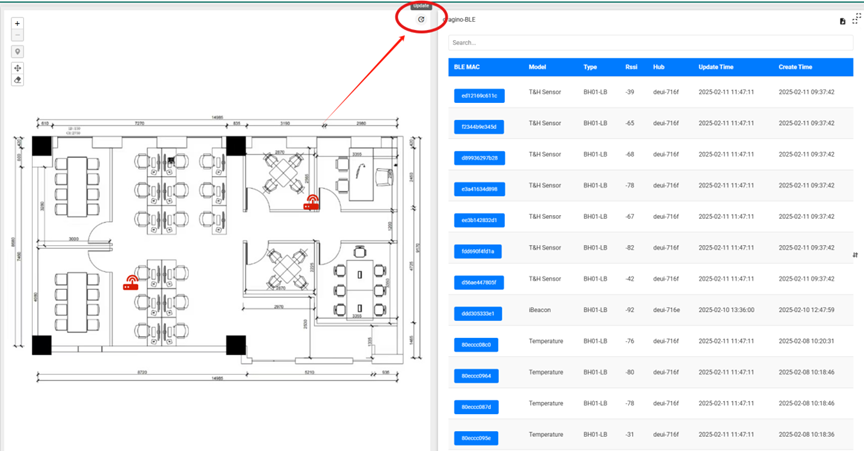The image size is (864, 451).
Task: Click the upper red gateway marker on floorplan
Action: coord(312,201)
